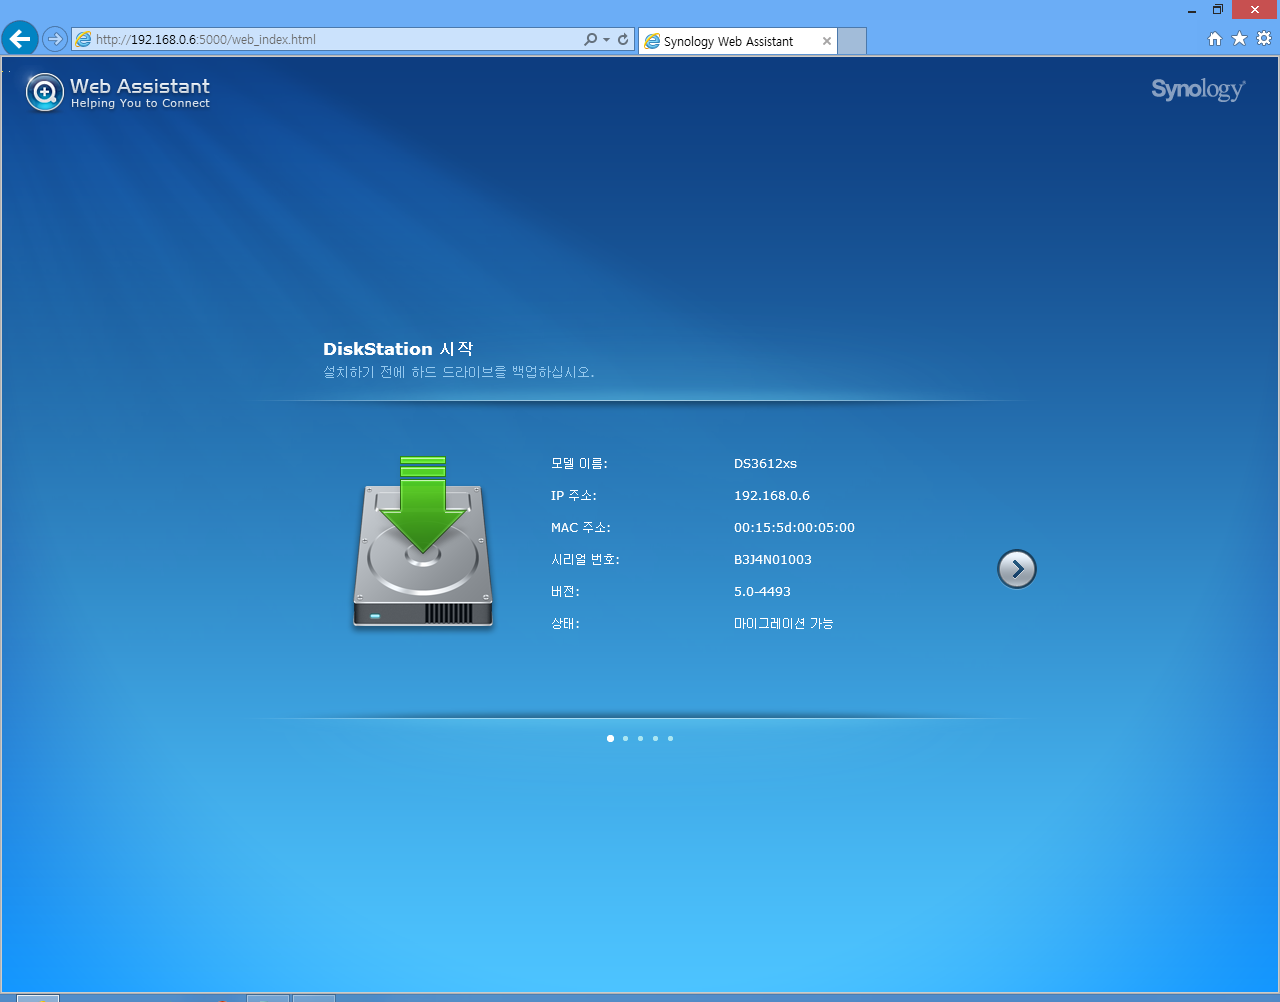Image resolution: width=1280 pixels, height=1002 pixels.
Task: Go to the browser Home page icon
Action: tap(1215, 39)
